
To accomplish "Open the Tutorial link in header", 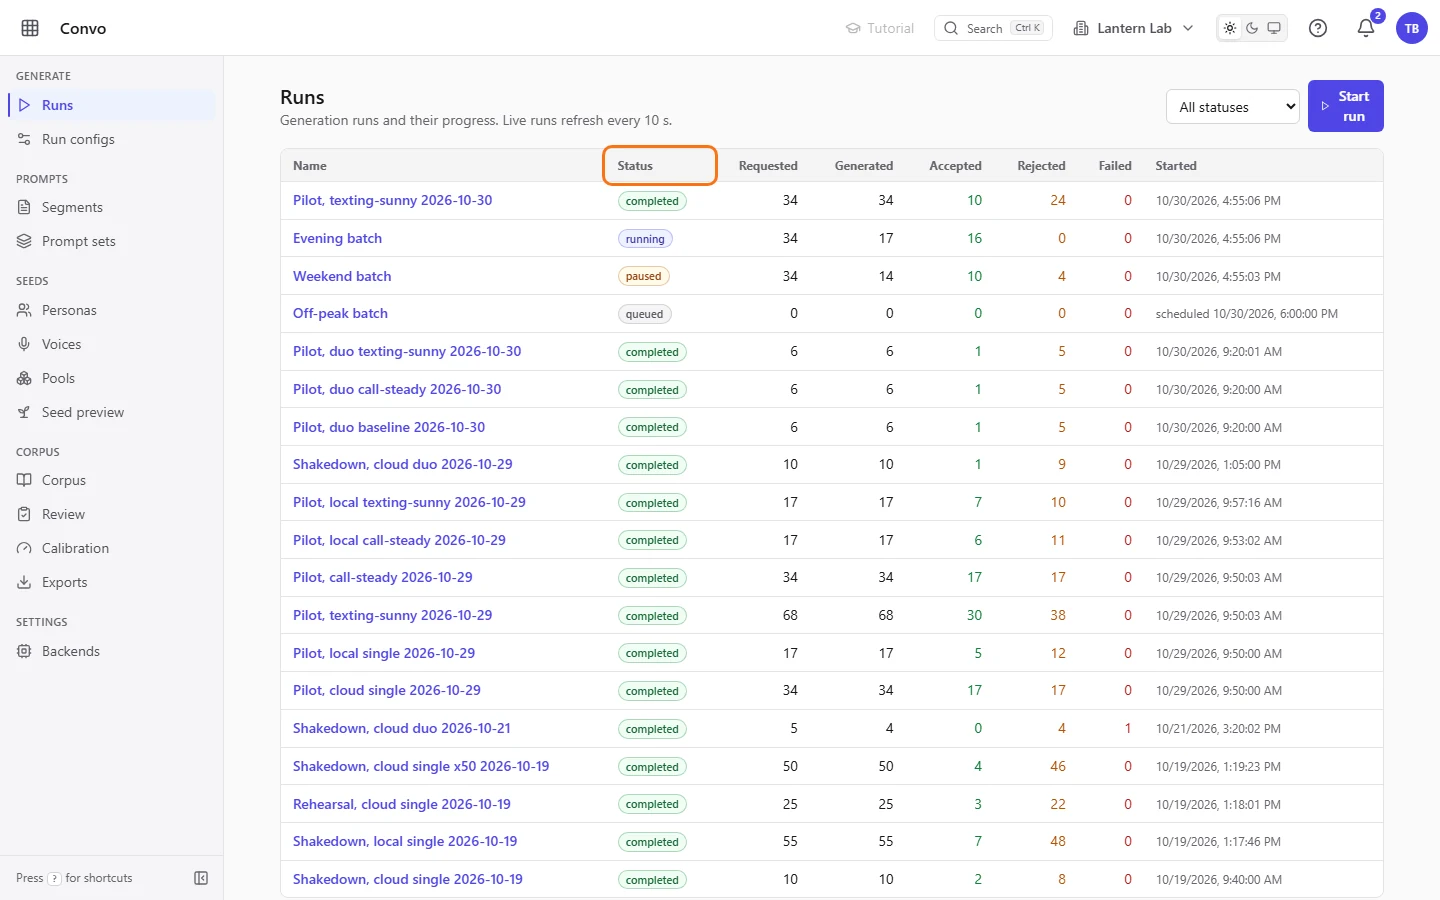I will (x=880, y=28).
